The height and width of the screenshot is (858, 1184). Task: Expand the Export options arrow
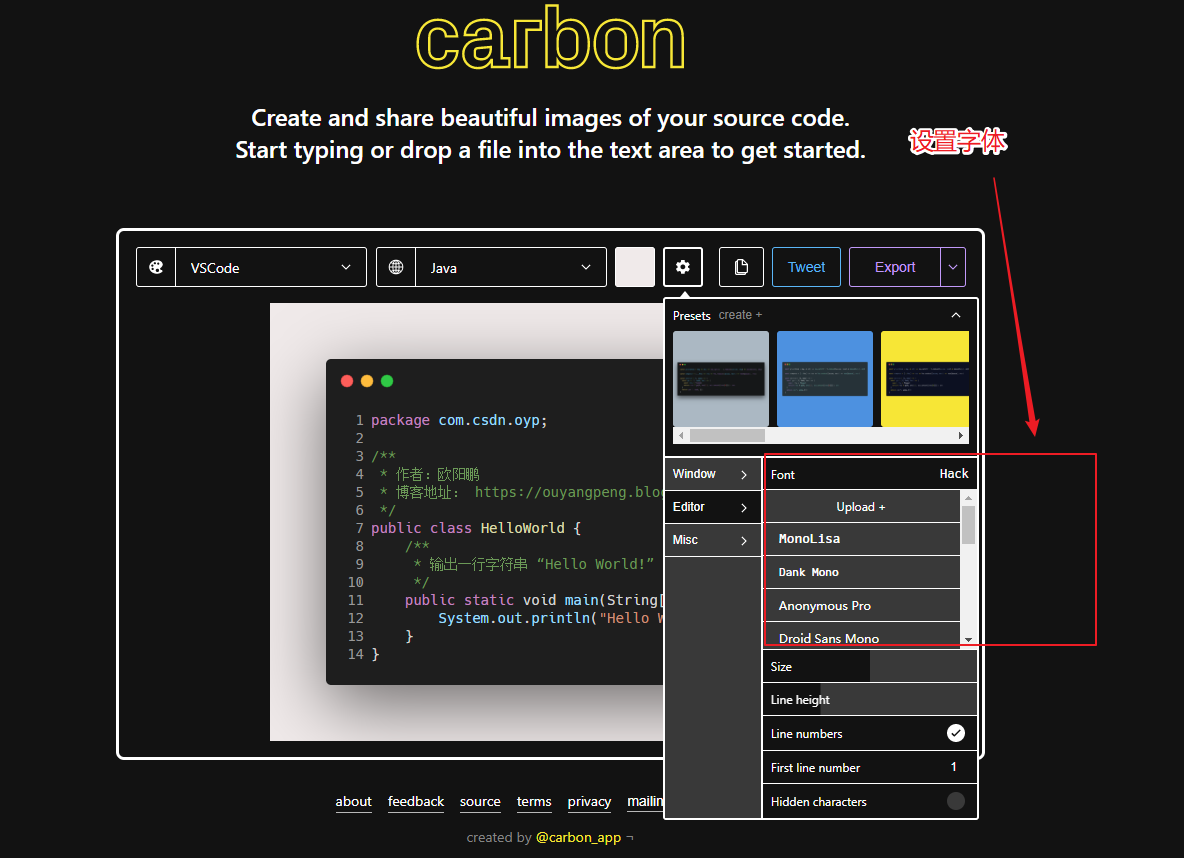953,267
